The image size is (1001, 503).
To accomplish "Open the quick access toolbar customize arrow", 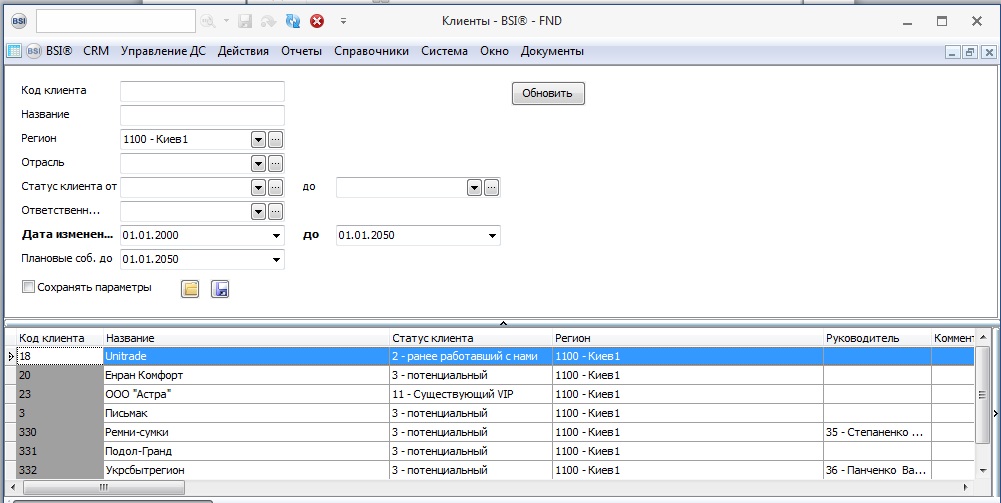I will tap(343, 20).
